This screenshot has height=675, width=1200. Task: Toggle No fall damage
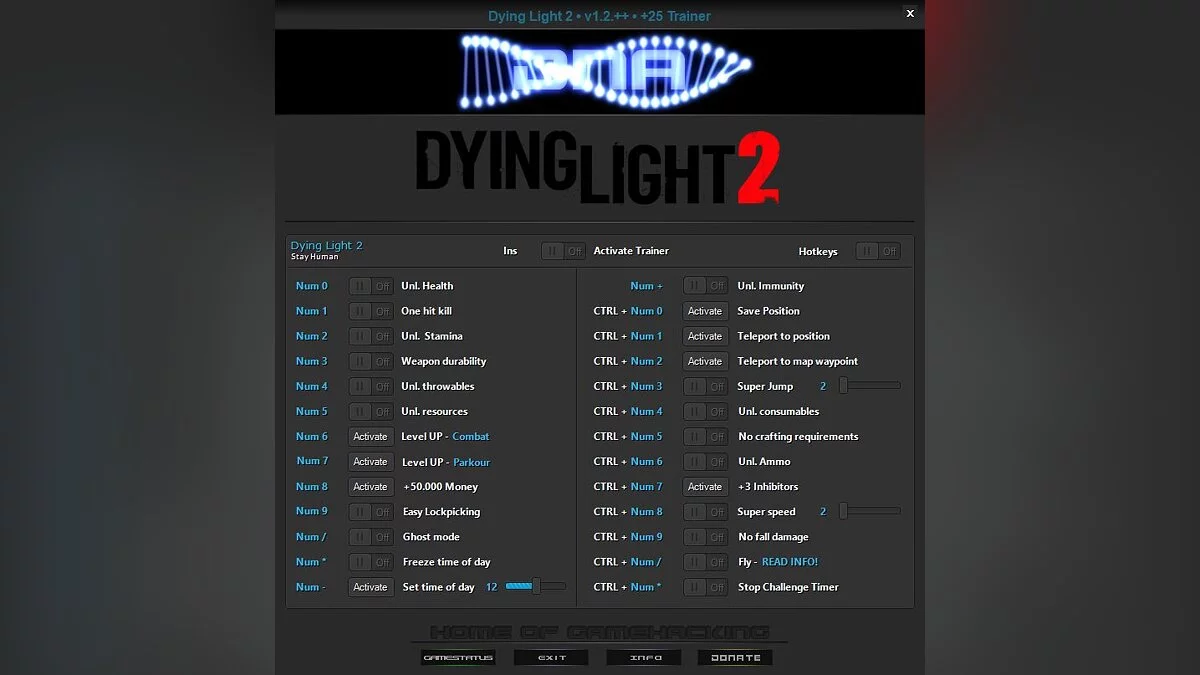click(x=705, y=536)
